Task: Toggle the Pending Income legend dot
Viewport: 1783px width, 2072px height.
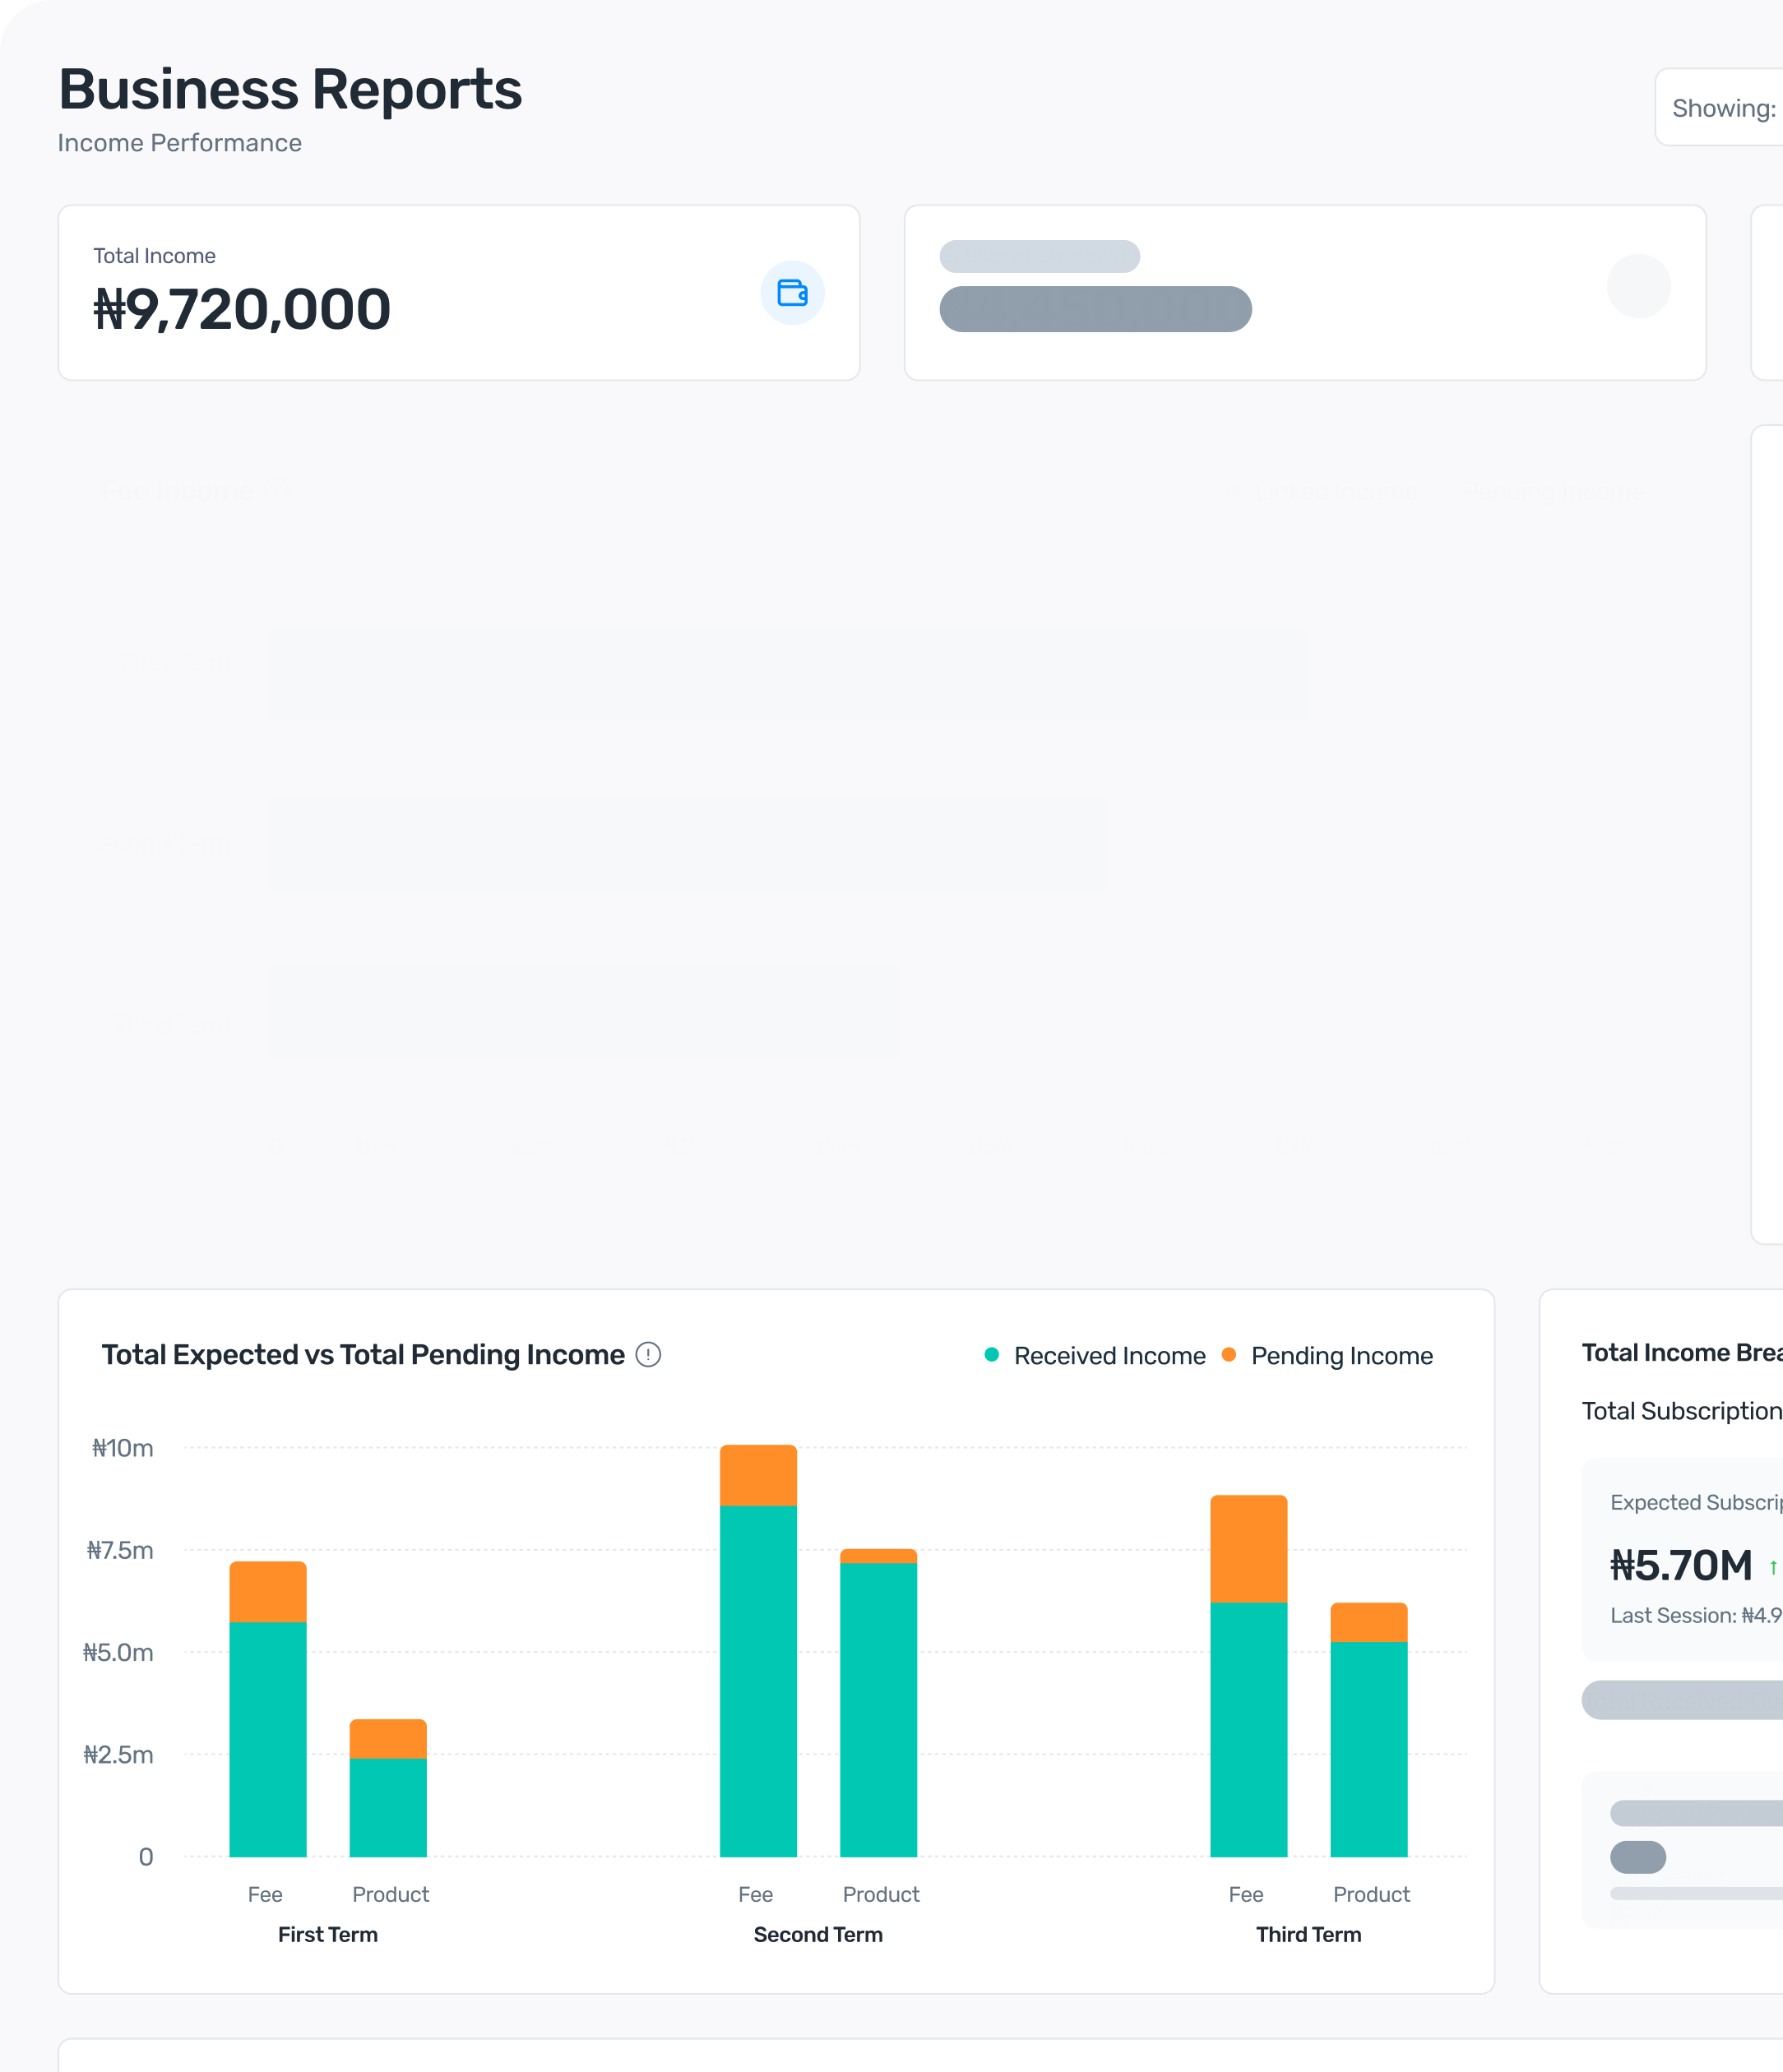Action: 1229,1354
